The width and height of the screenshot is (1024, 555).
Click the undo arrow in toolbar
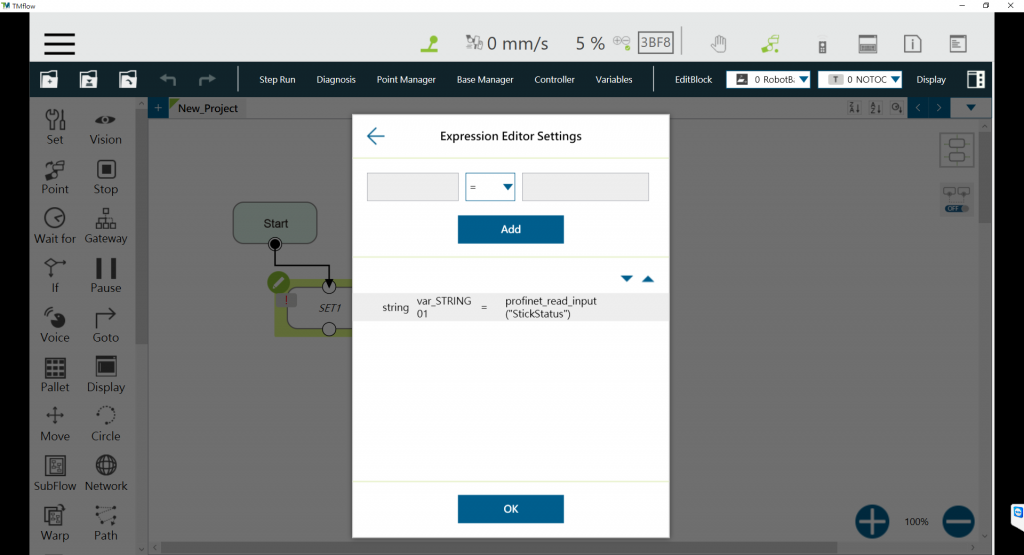(168, 80)
